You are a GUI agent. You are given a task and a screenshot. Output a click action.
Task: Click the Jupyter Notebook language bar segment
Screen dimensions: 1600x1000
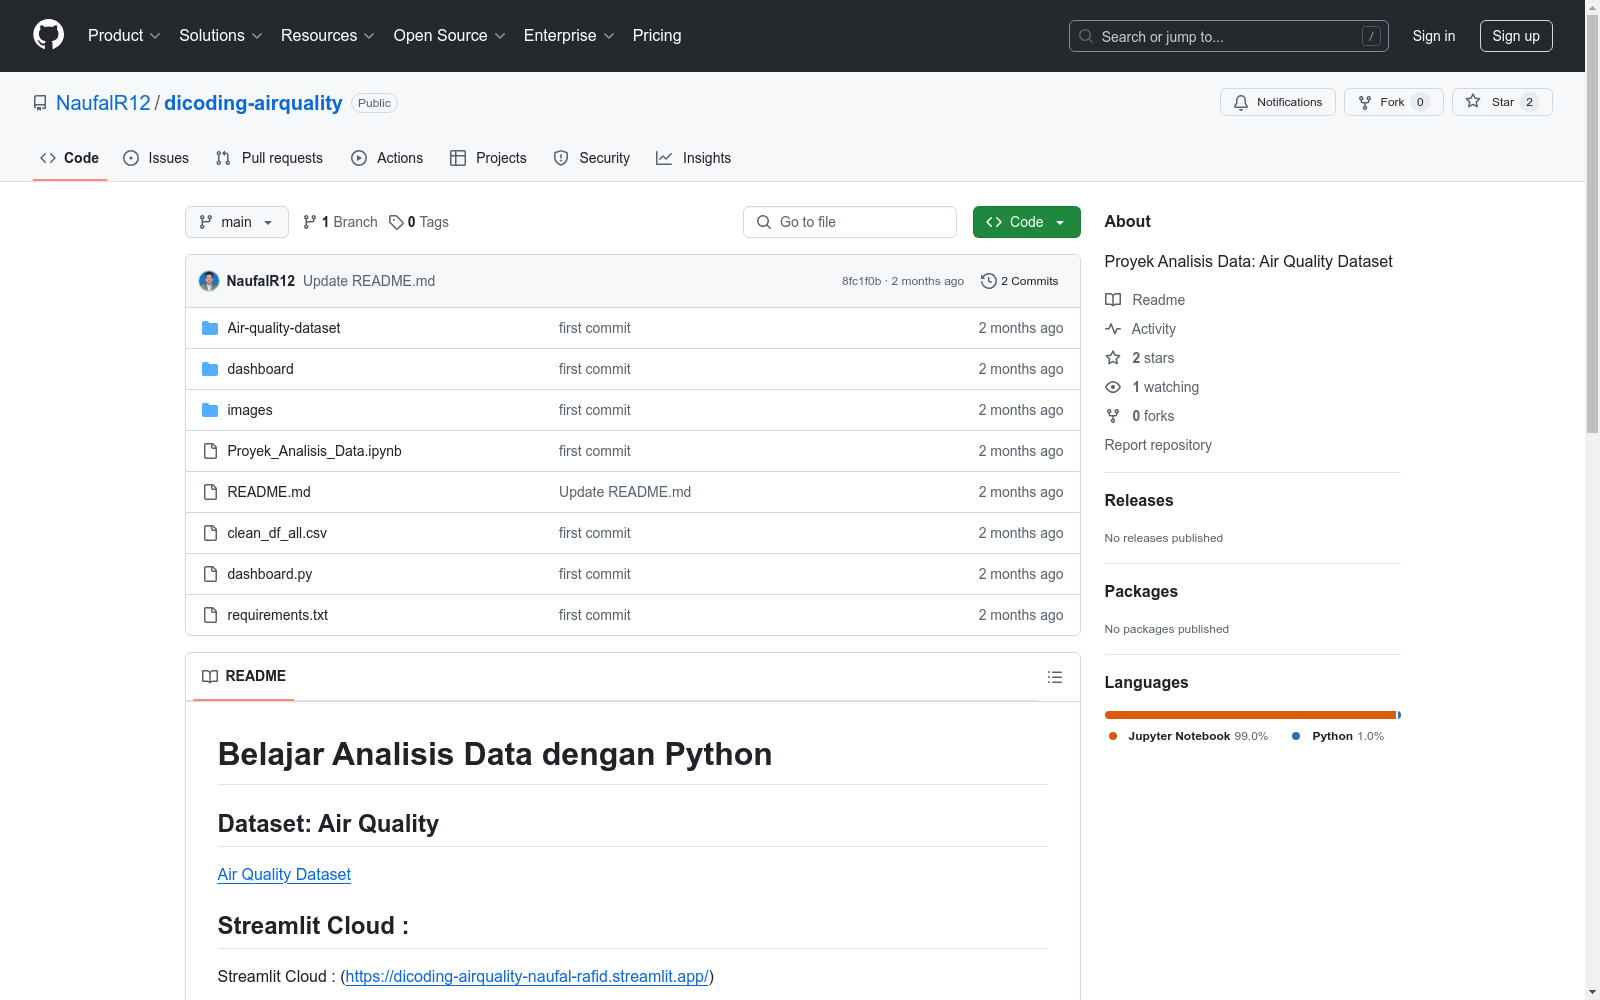click(1250, 715)
